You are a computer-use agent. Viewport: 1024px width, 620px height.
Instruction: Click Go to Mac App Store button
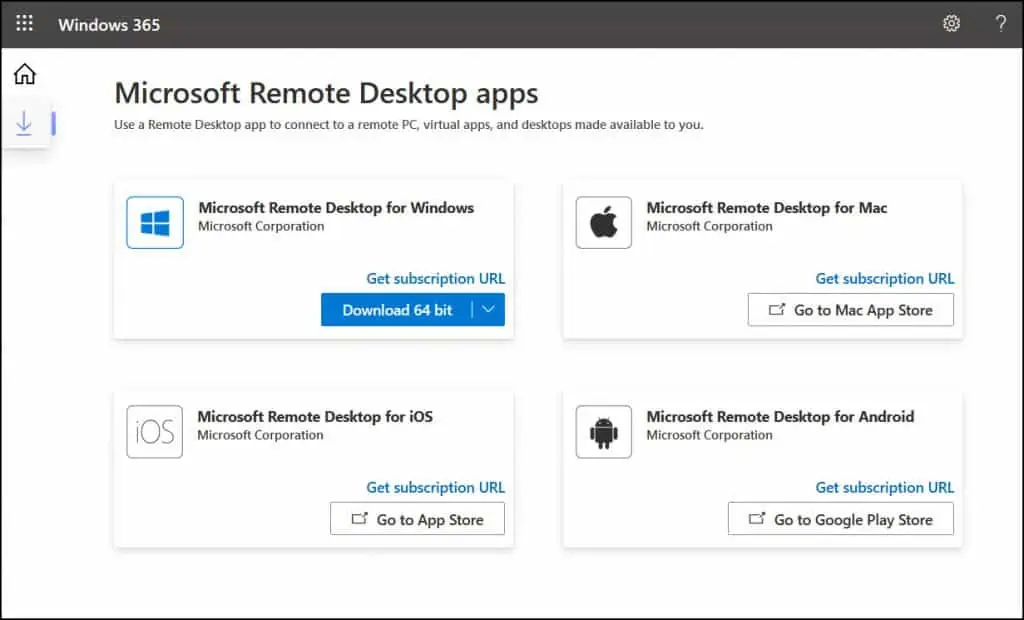pos(850,310)
